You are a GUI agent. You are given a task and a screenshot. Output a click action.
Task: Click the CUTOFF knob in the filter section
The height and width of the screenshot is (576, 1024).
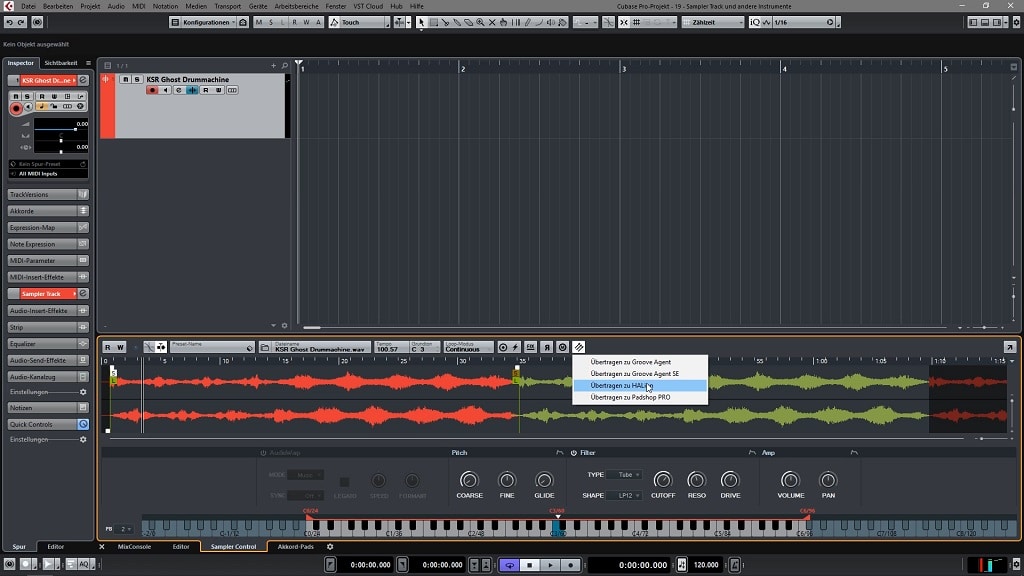pyautogui.click(x=662, y=480)
